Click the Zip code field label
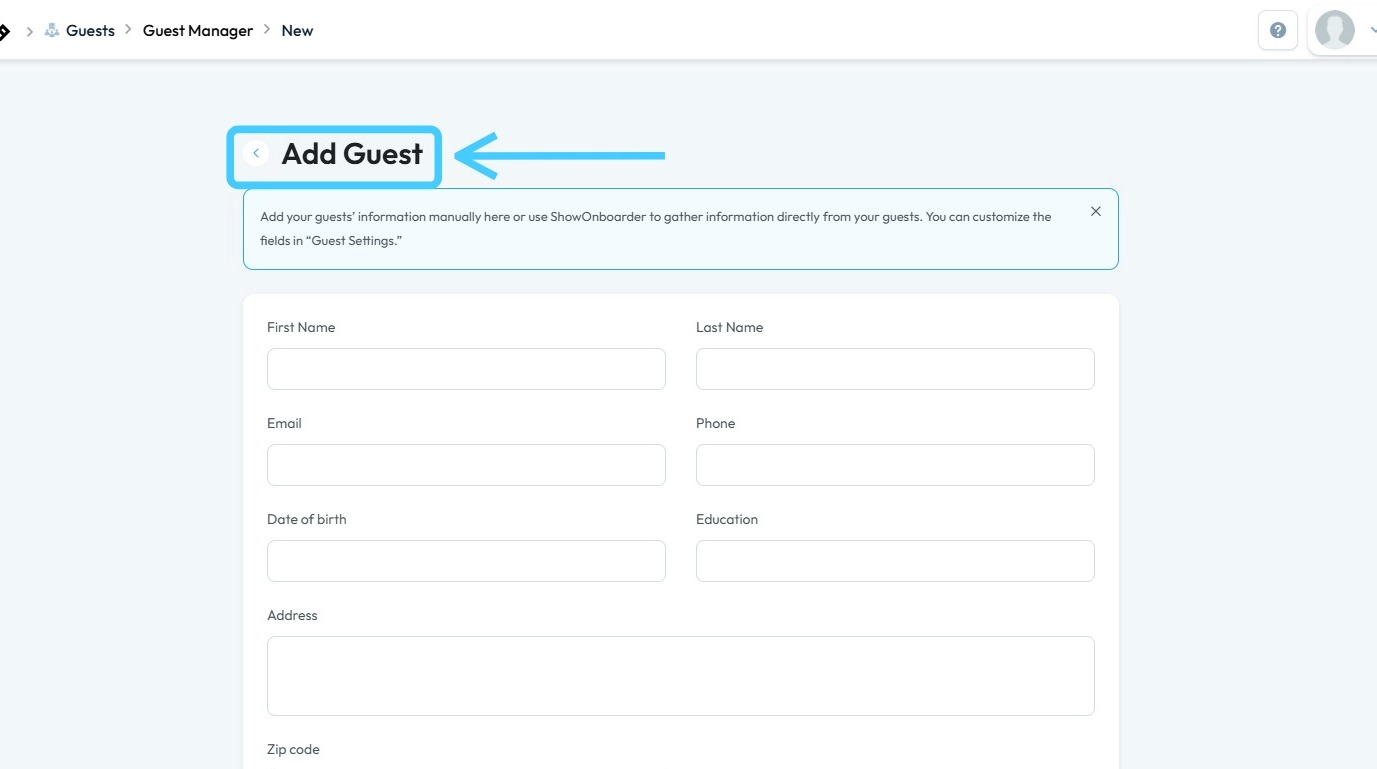Screen dimensions: 1377x769 pos(293,749)
